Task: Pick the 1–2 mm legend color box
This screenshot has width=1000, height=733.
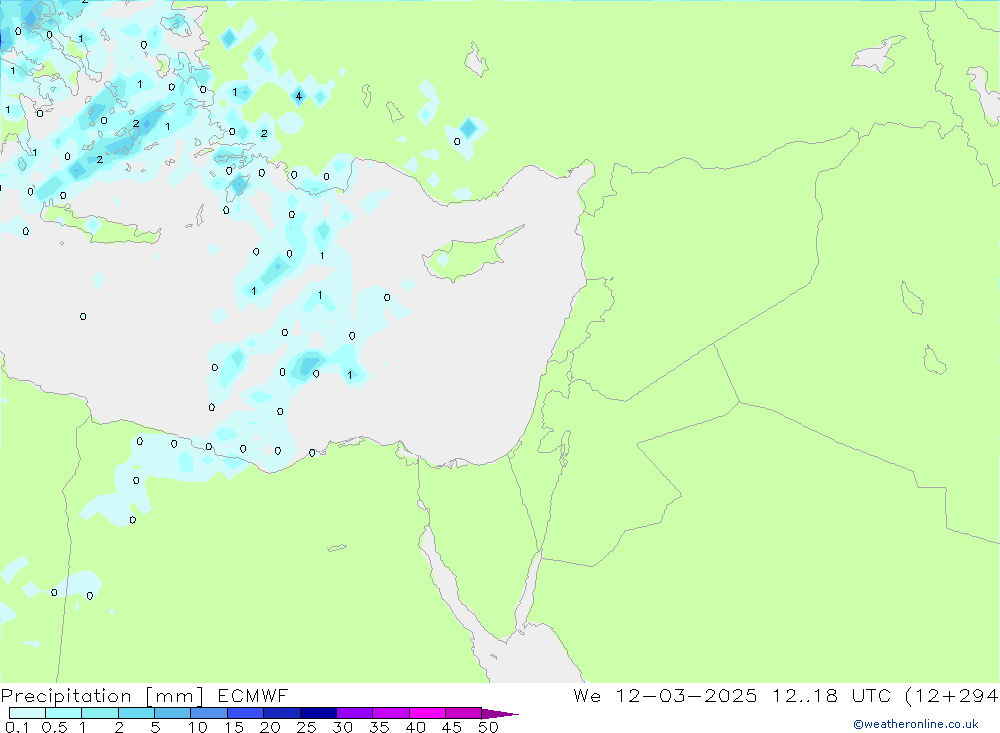Action: point(100,713)
